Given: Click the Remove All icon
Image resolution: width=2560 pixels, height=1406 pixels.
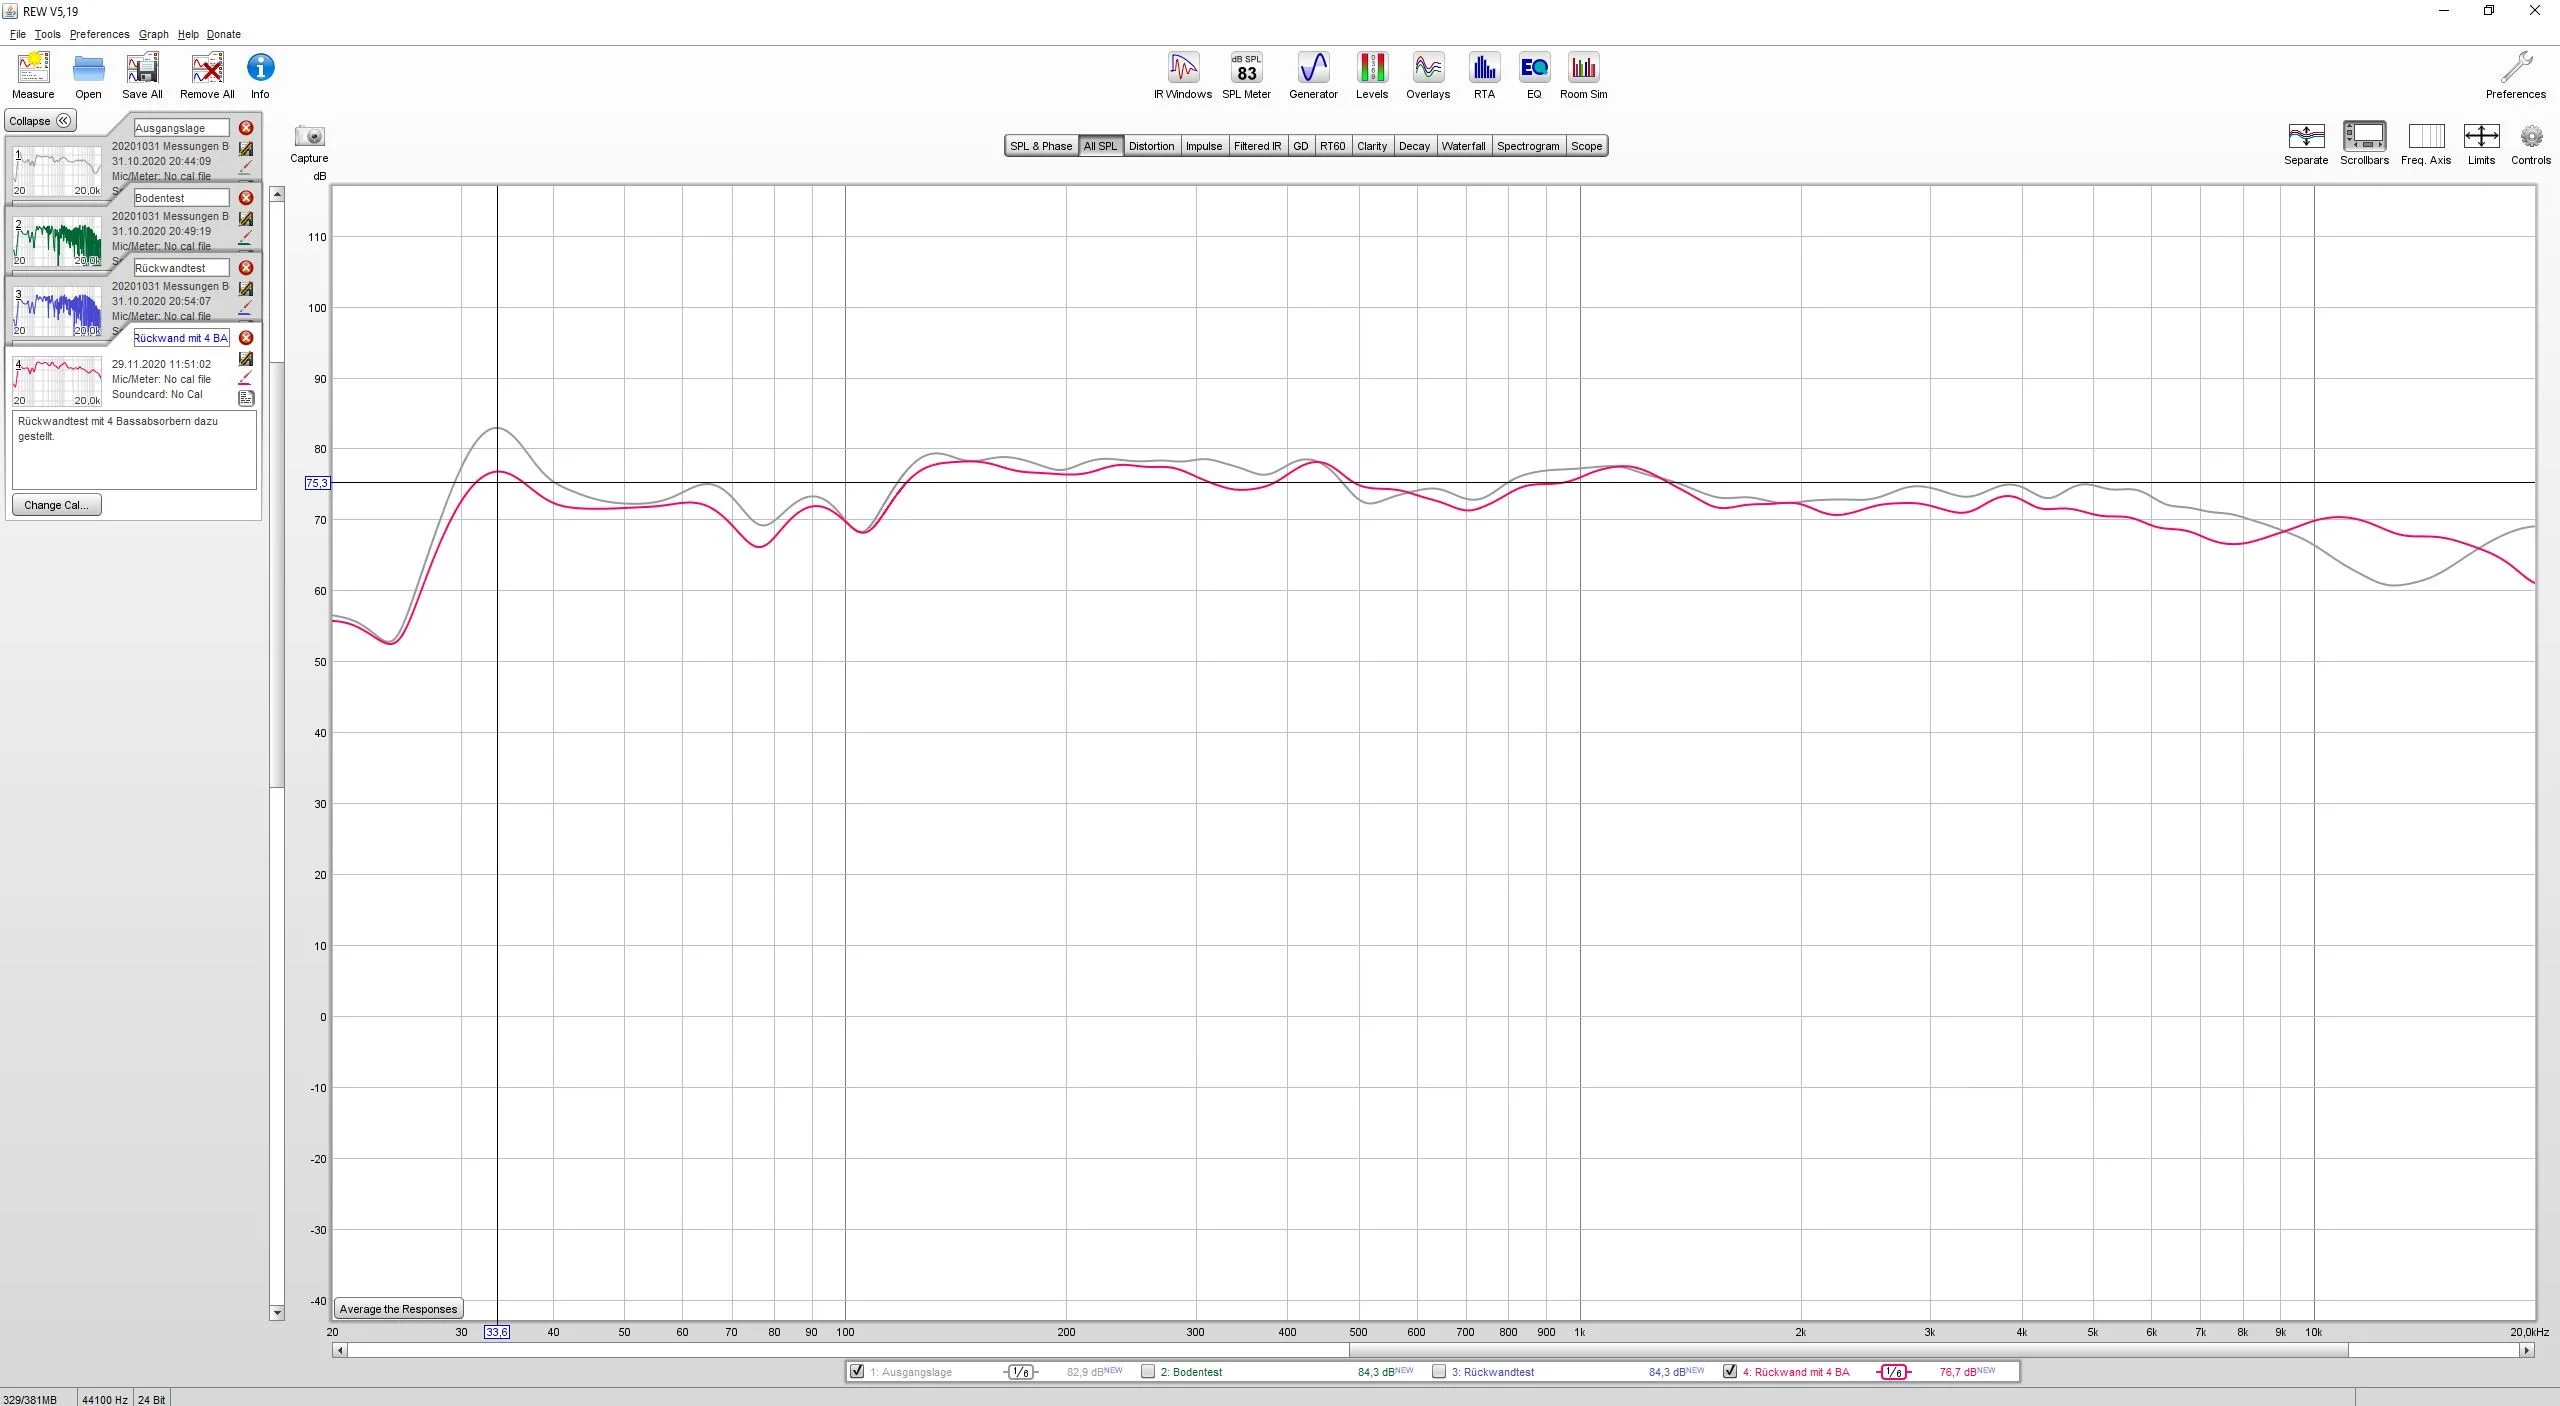Looking at the screenshot, I should pyautogui.click(x=207, y=75).
